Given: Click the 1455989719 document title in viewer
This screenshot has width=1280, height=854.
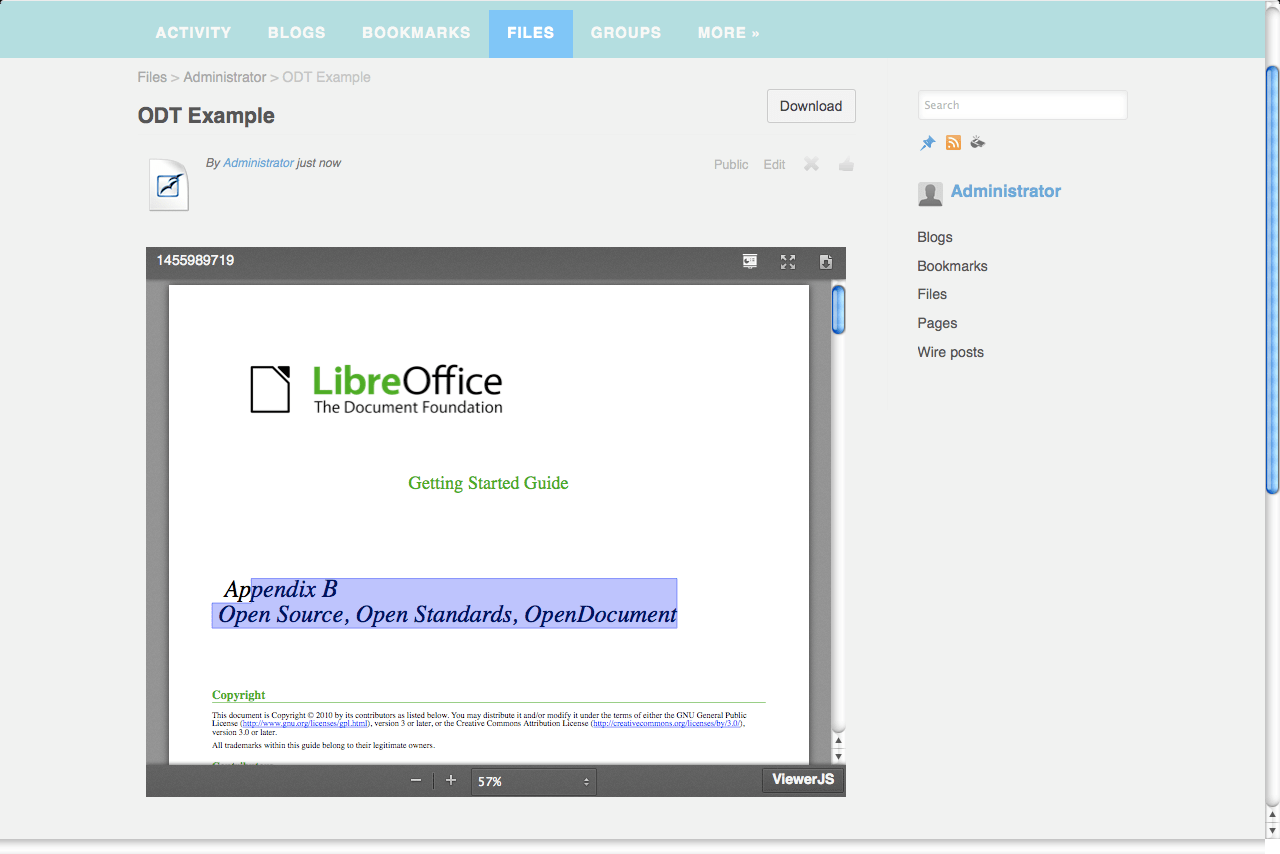Looking at the screenshot, I should 195,260.
